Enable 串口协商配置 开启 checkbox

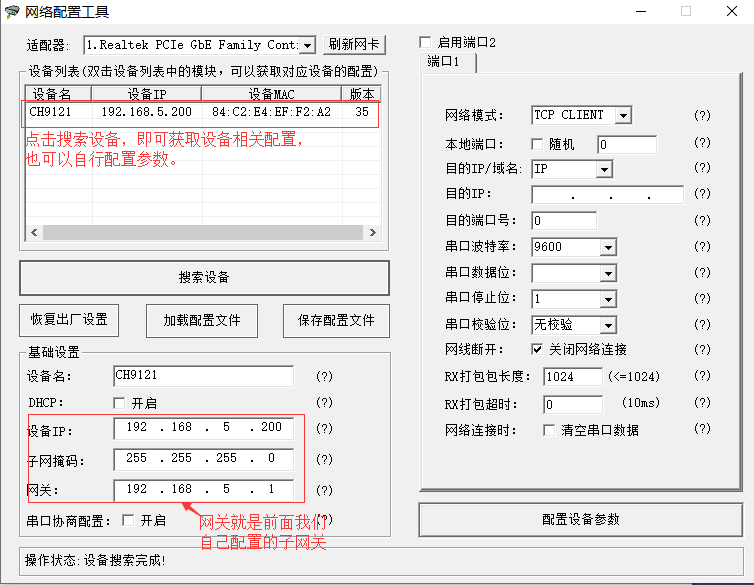coord(128,520)
